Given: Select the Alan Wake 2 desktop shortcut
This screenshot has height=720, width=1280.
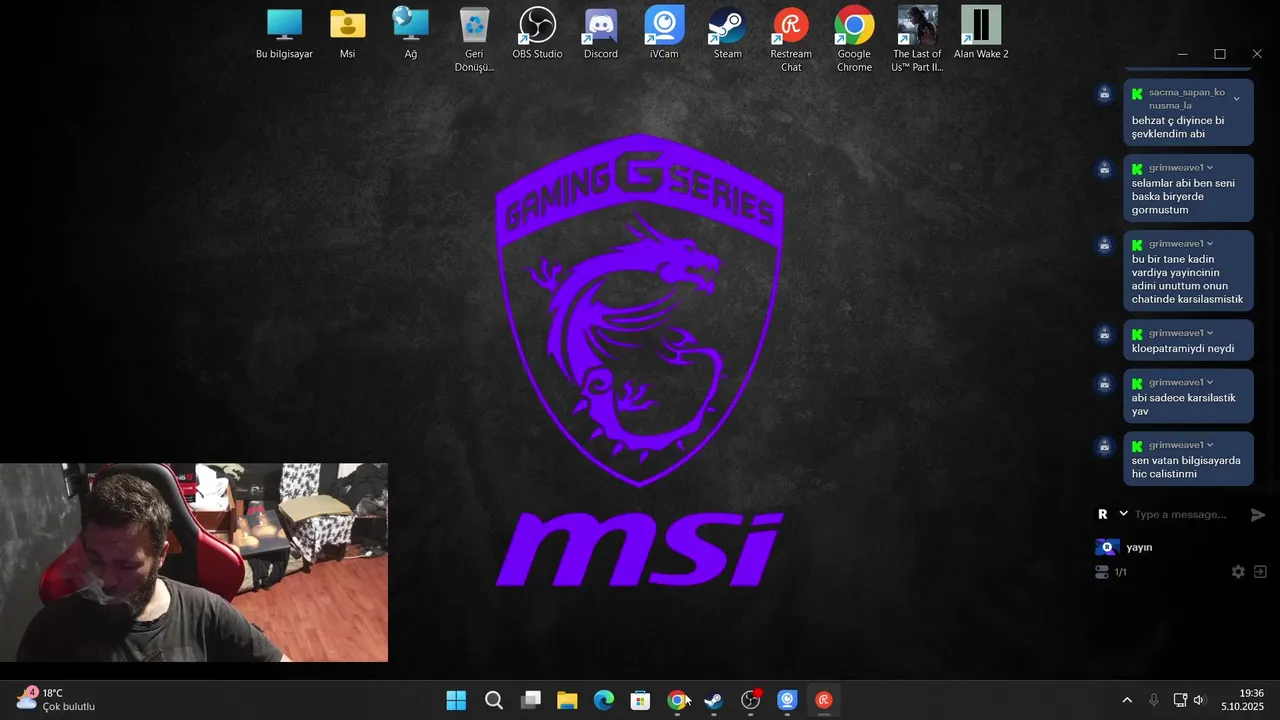Looking at the screenshot, I should (x=981, y=33).
